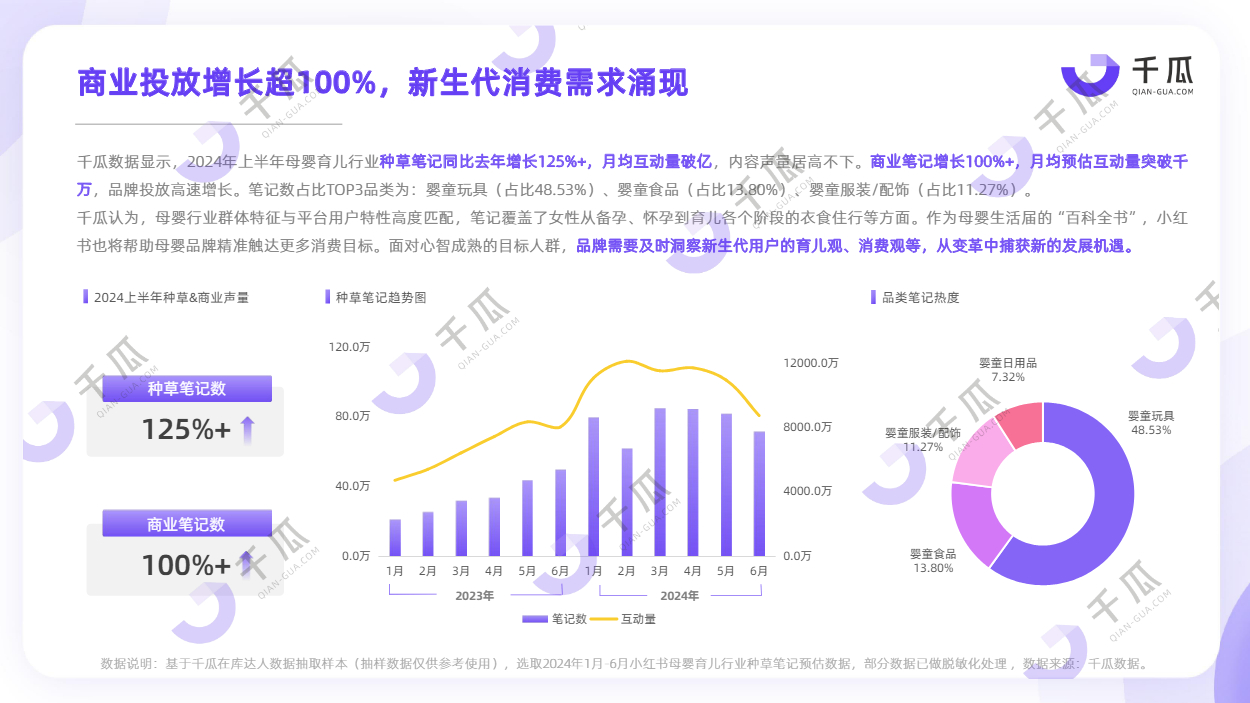The width and height of the screenshot is (1250, 703).
Task: Click the 婴童玩具 48.53% donut label
Action: click(x=1151, y=422)
